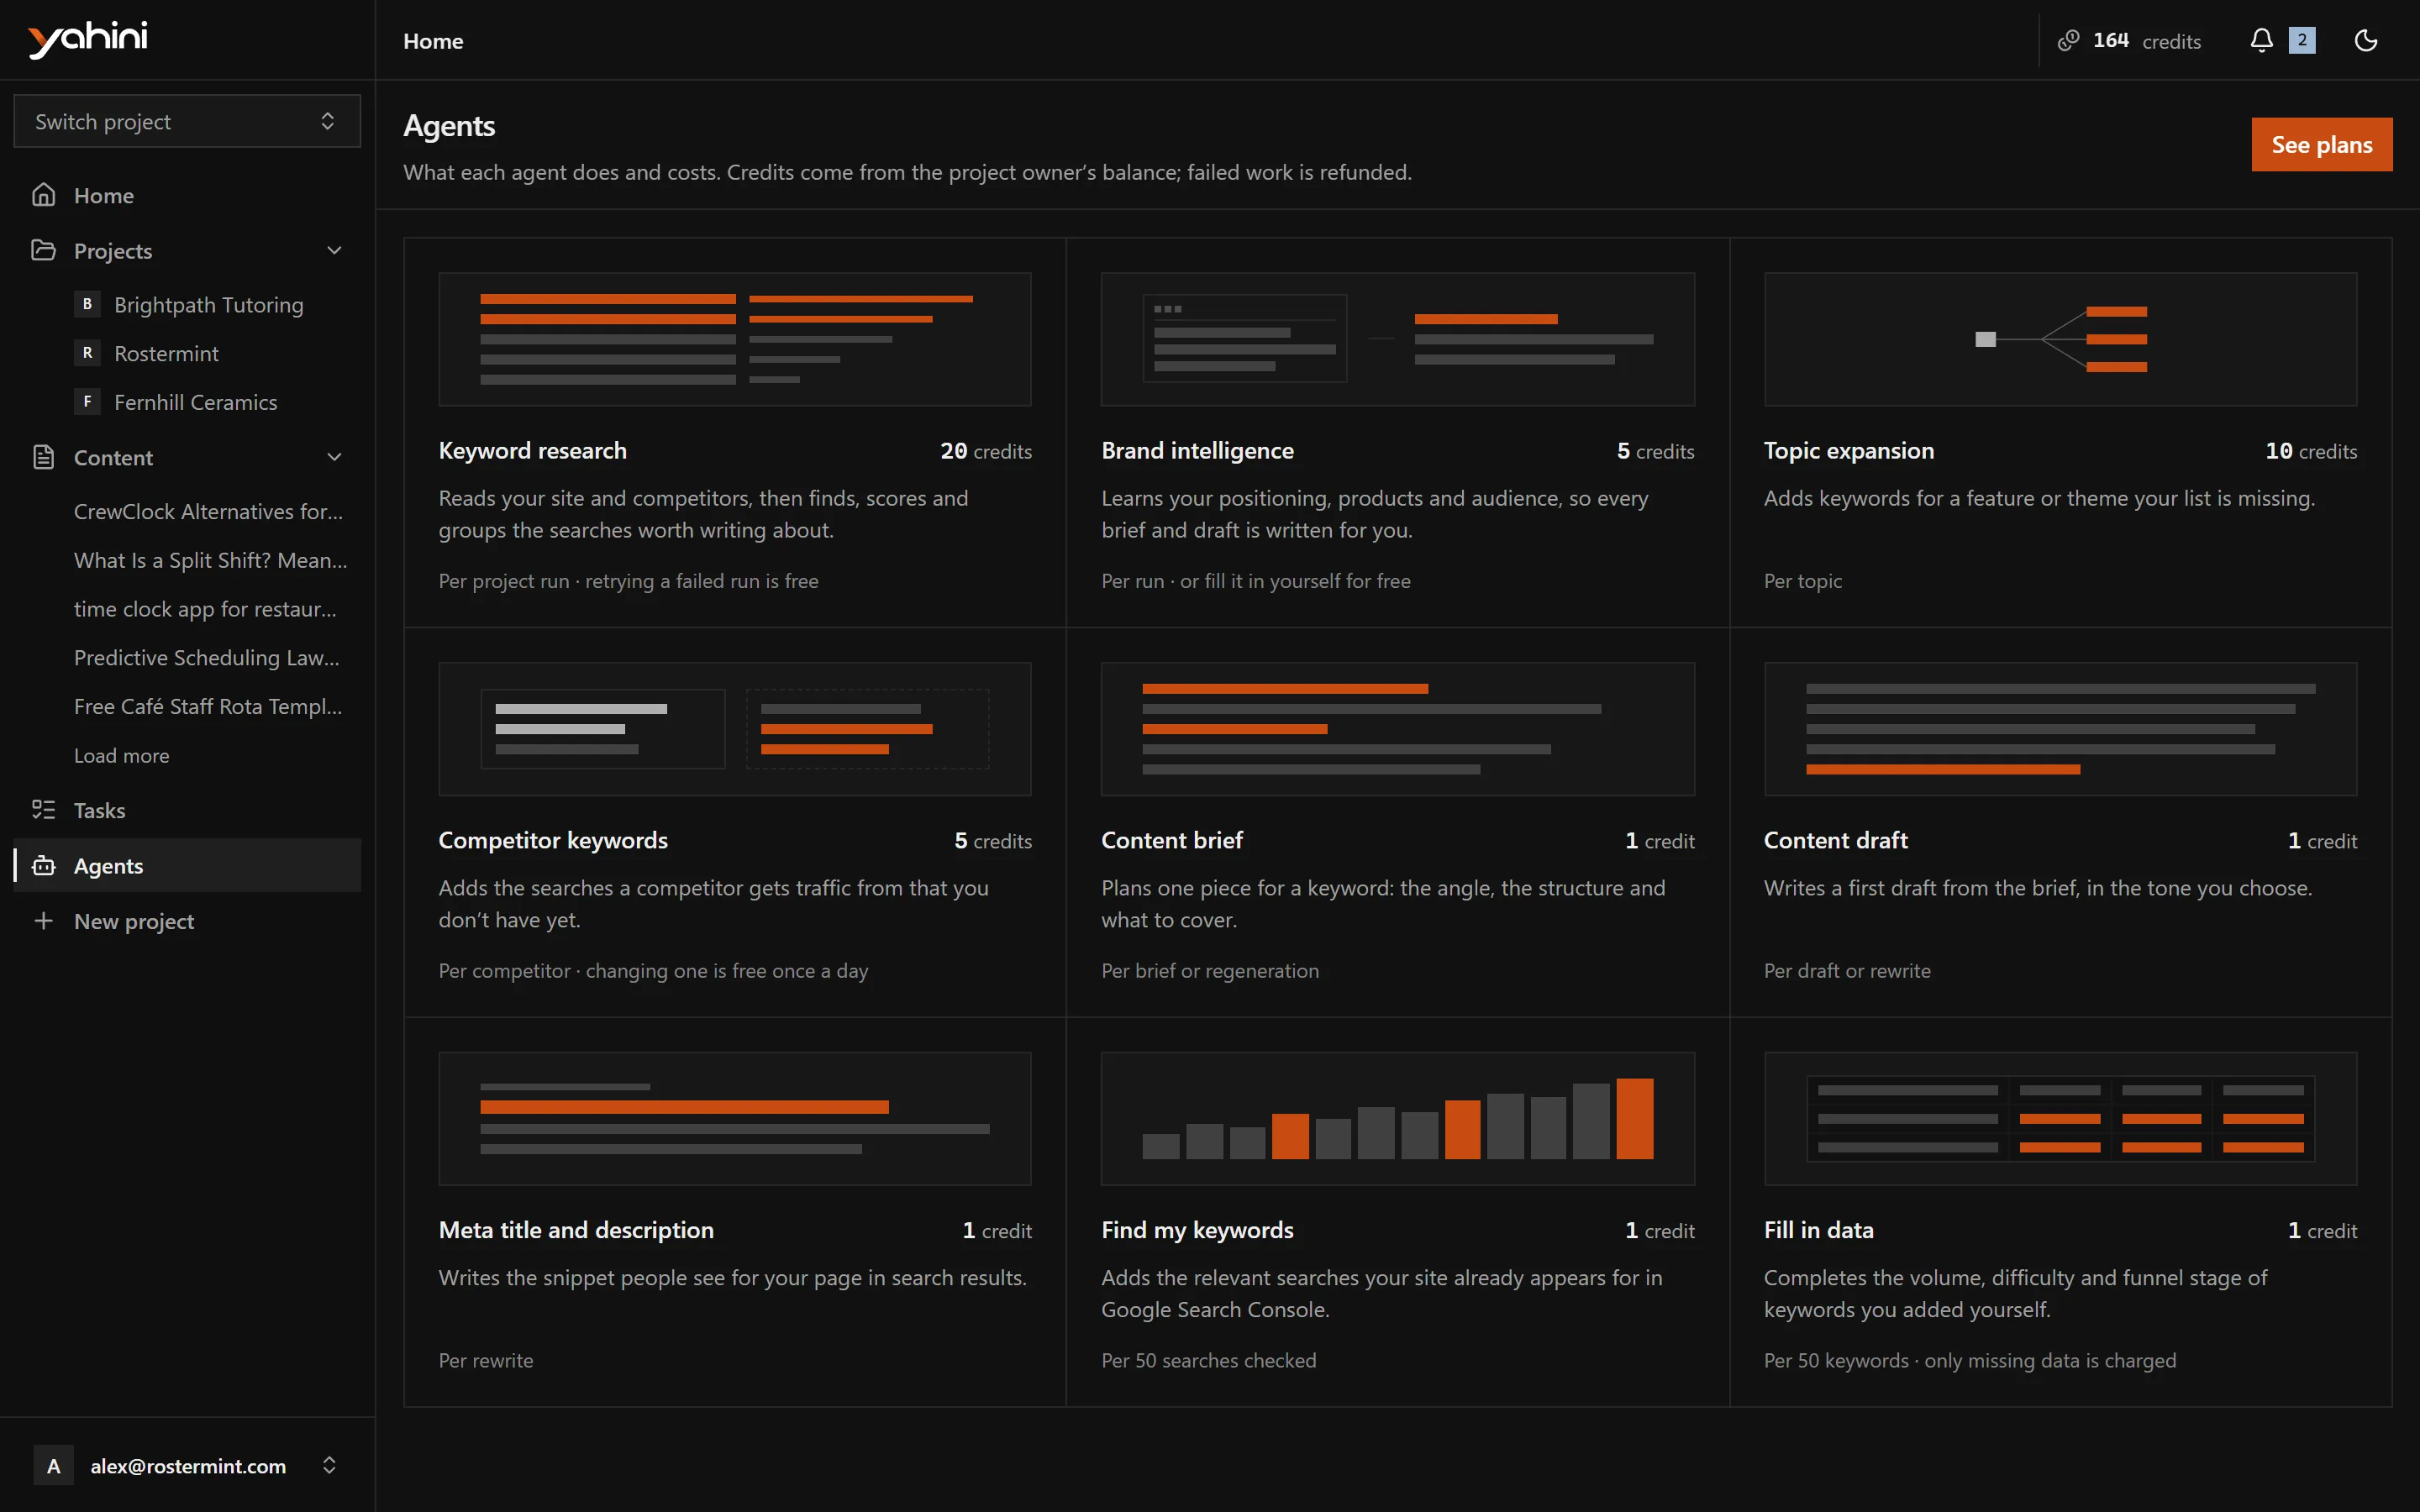Open Free Café Staff Rota Template item
This screenshot has width=2420, height=1512.
(x=208, y=706)
